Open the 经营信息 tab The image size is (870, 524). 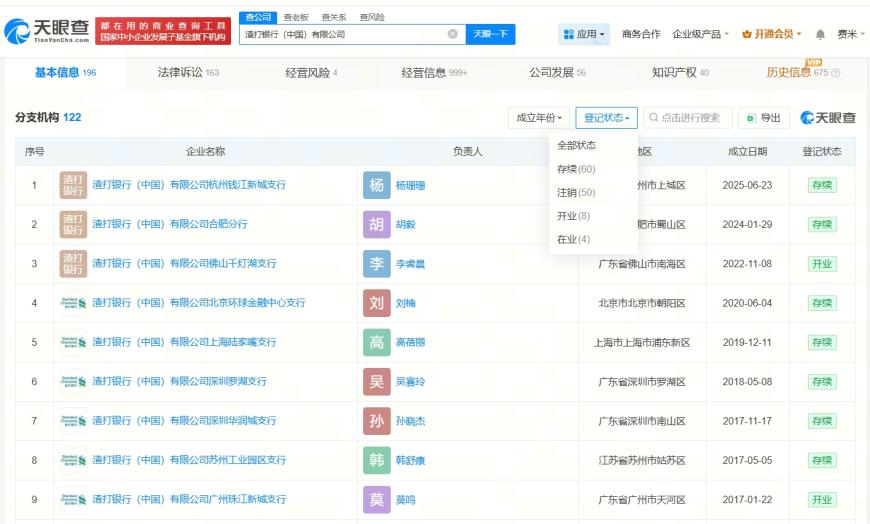coord(434,73)
